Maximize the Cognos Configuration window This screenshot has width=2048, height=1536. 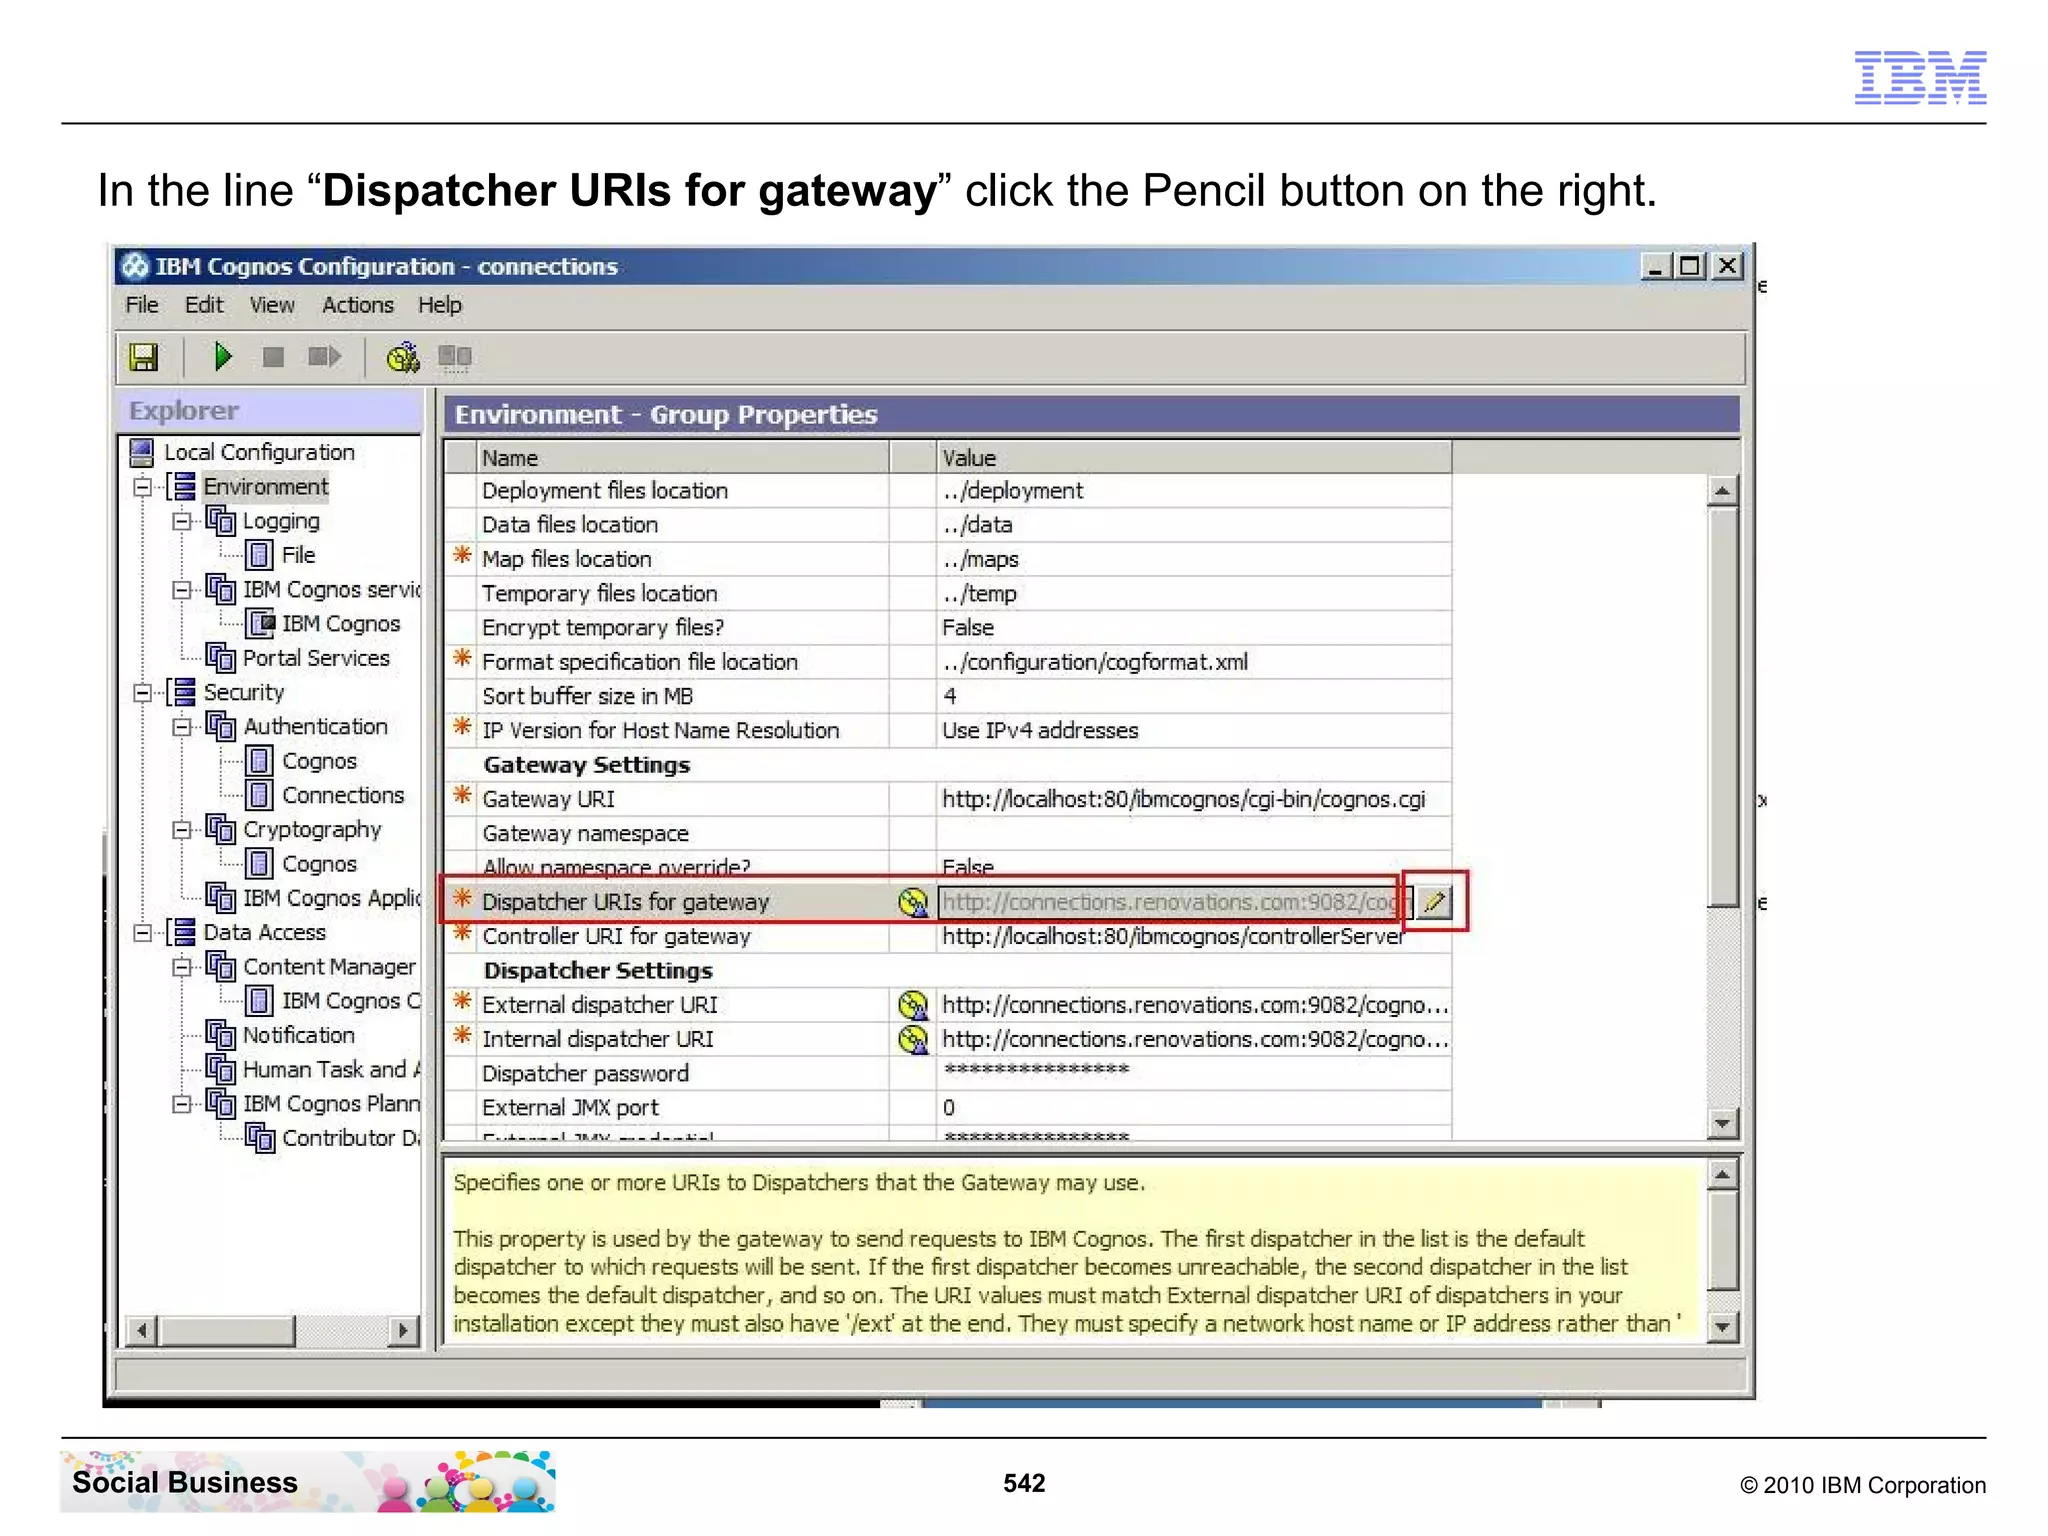[x=1691, y=266]
